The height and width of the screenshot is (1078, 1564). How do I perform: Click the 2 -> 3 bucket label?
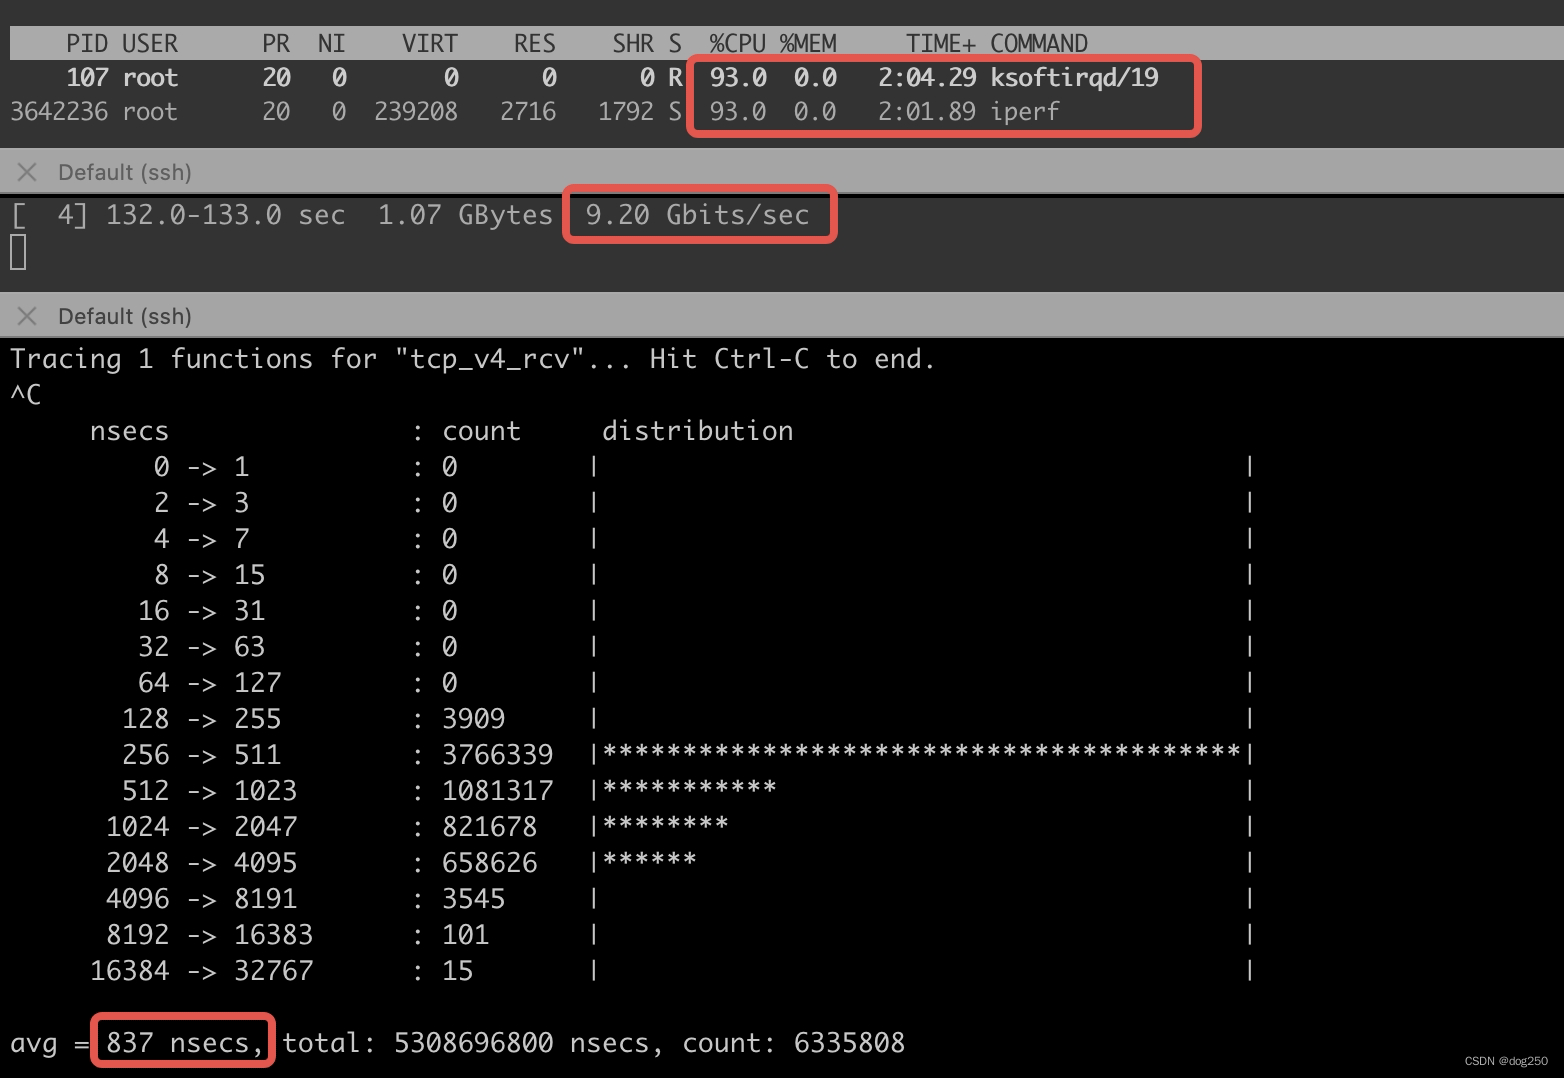201,503
